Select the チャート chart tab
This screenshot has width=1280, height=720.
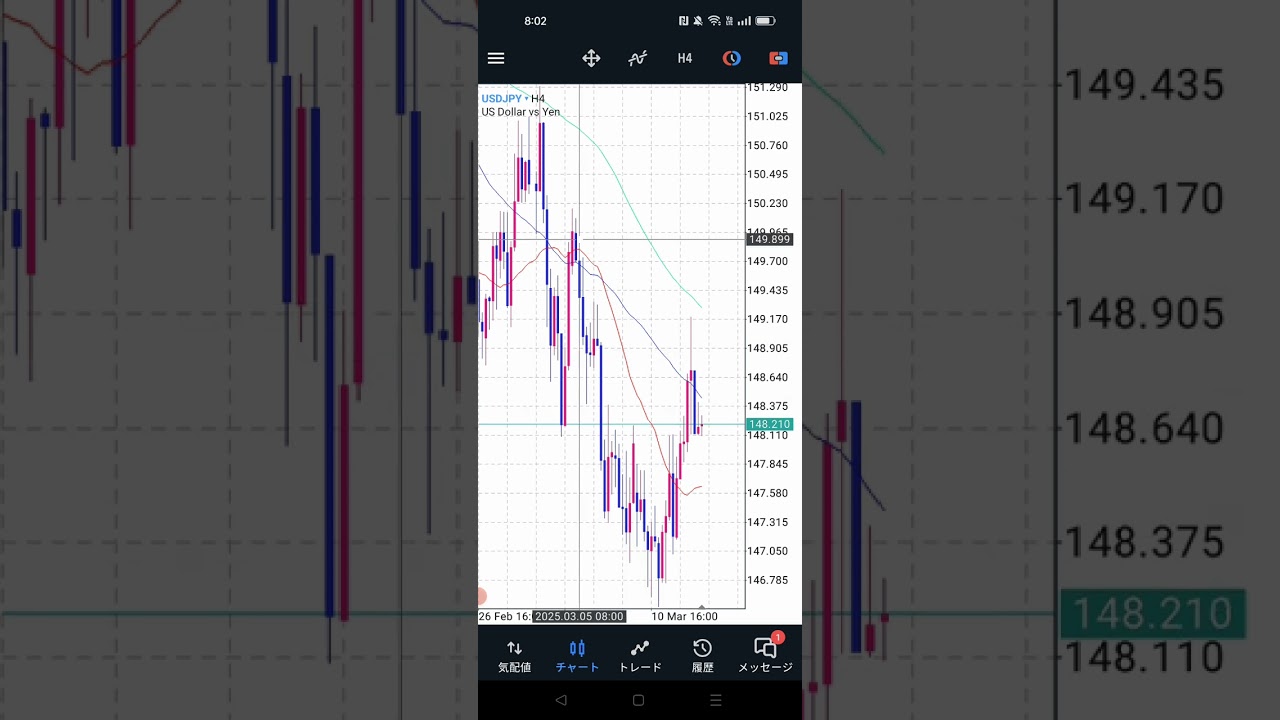click(x=577, y=656)
